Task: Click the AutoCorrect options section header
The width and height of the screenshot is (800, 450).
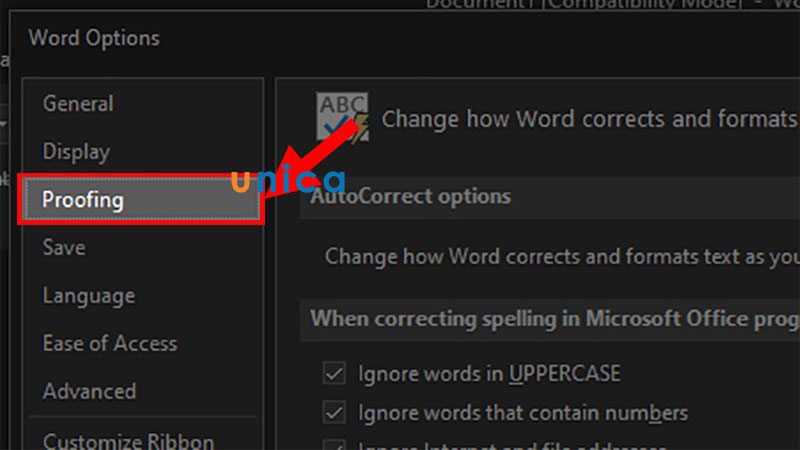Action: (411, 196)
